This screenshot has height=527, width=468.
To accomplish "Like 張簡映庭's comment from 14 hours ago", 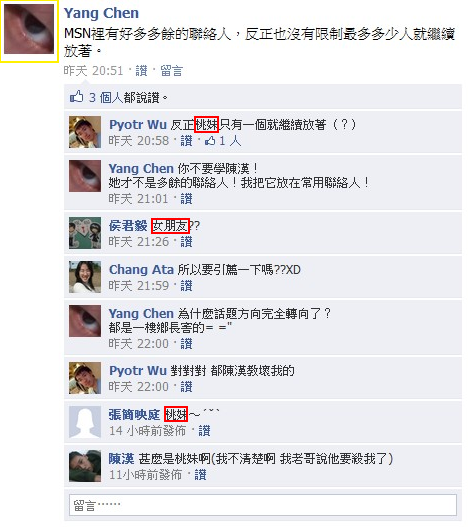I will [x=204, y=431].
